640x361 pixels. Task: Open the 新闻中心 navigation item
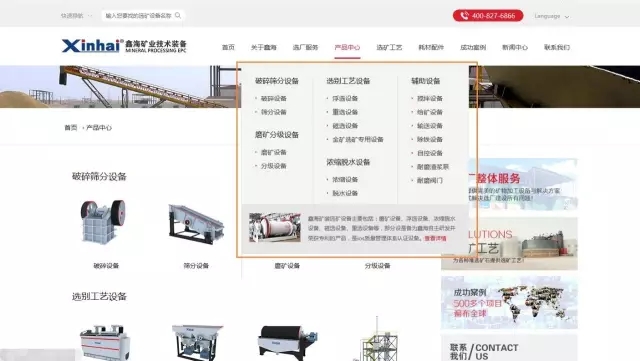pos(515,47)
